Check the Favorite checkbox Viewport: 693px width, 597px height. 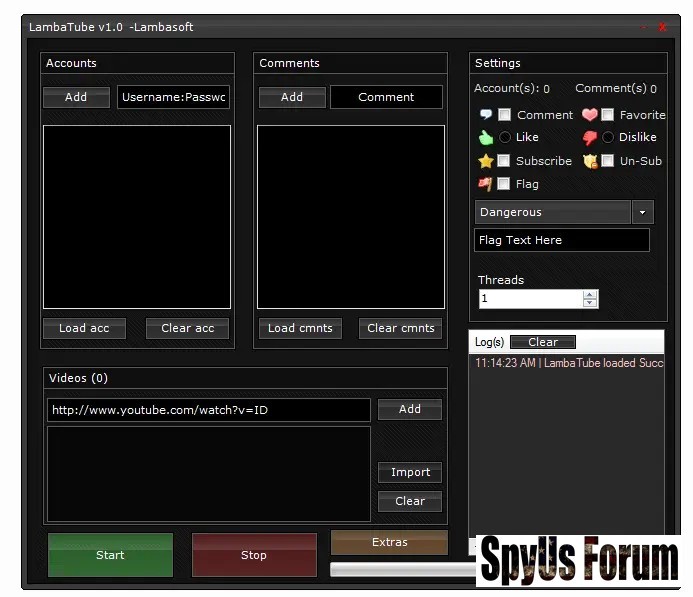[608, 115]
